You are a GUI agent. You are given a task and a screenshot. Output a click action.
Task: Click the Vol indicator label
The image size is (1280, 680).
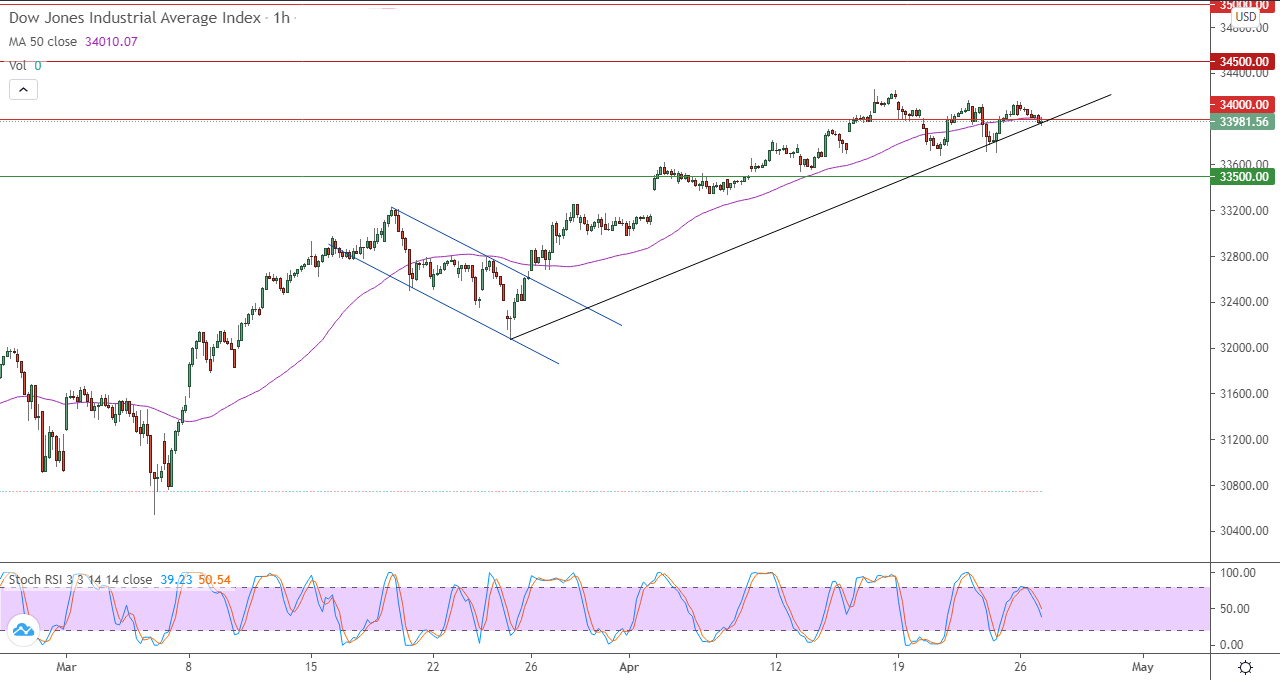coord(17,65)
